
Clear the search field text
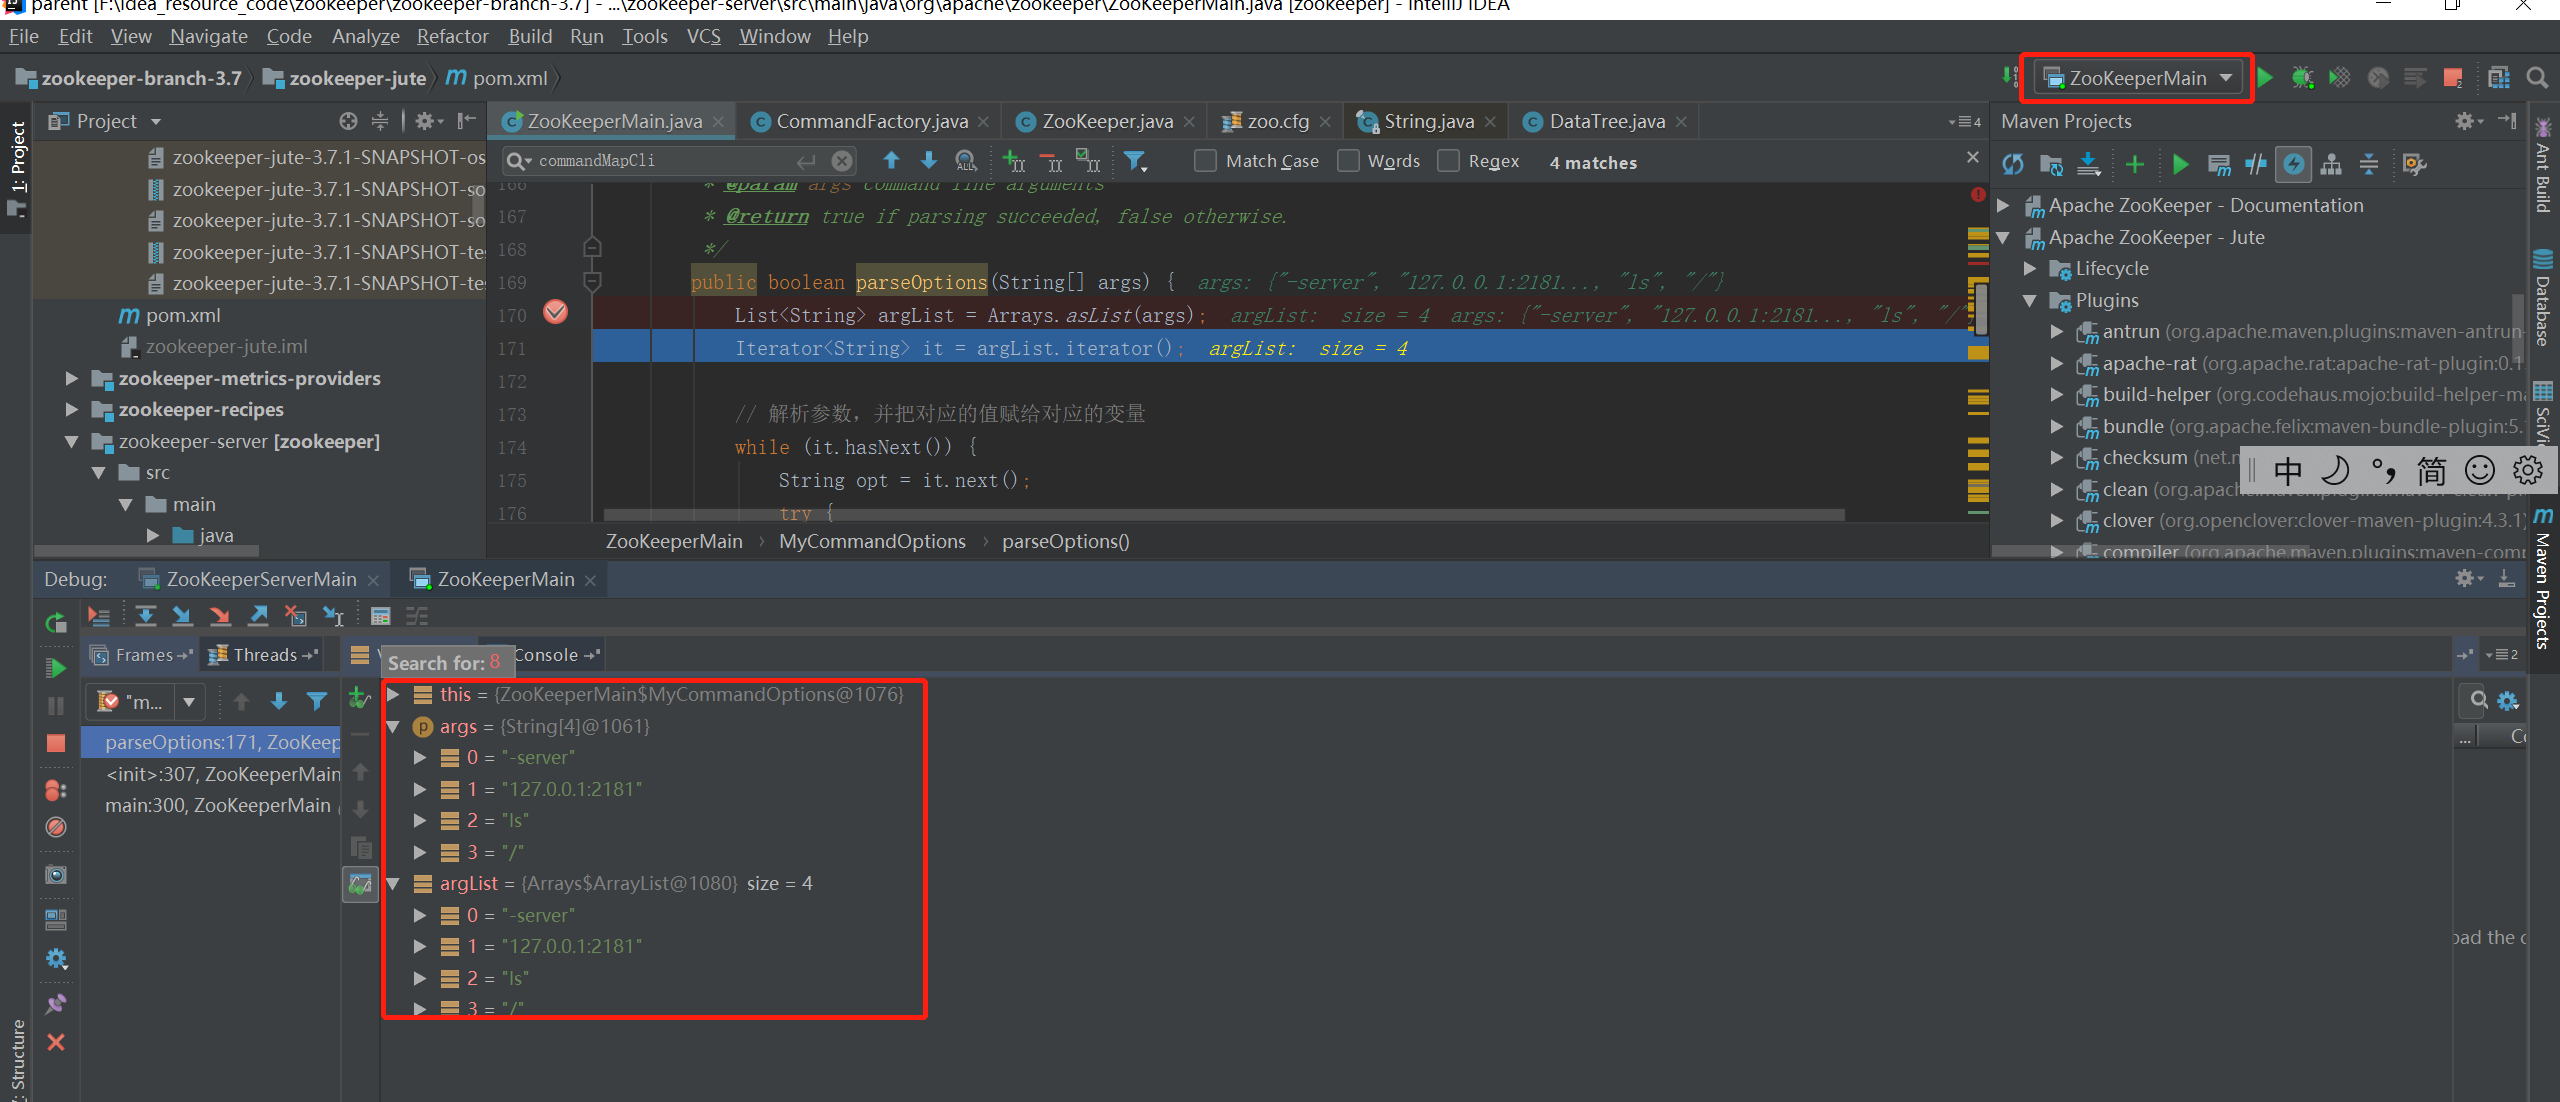pyautogui.click(x=843, y=161)
